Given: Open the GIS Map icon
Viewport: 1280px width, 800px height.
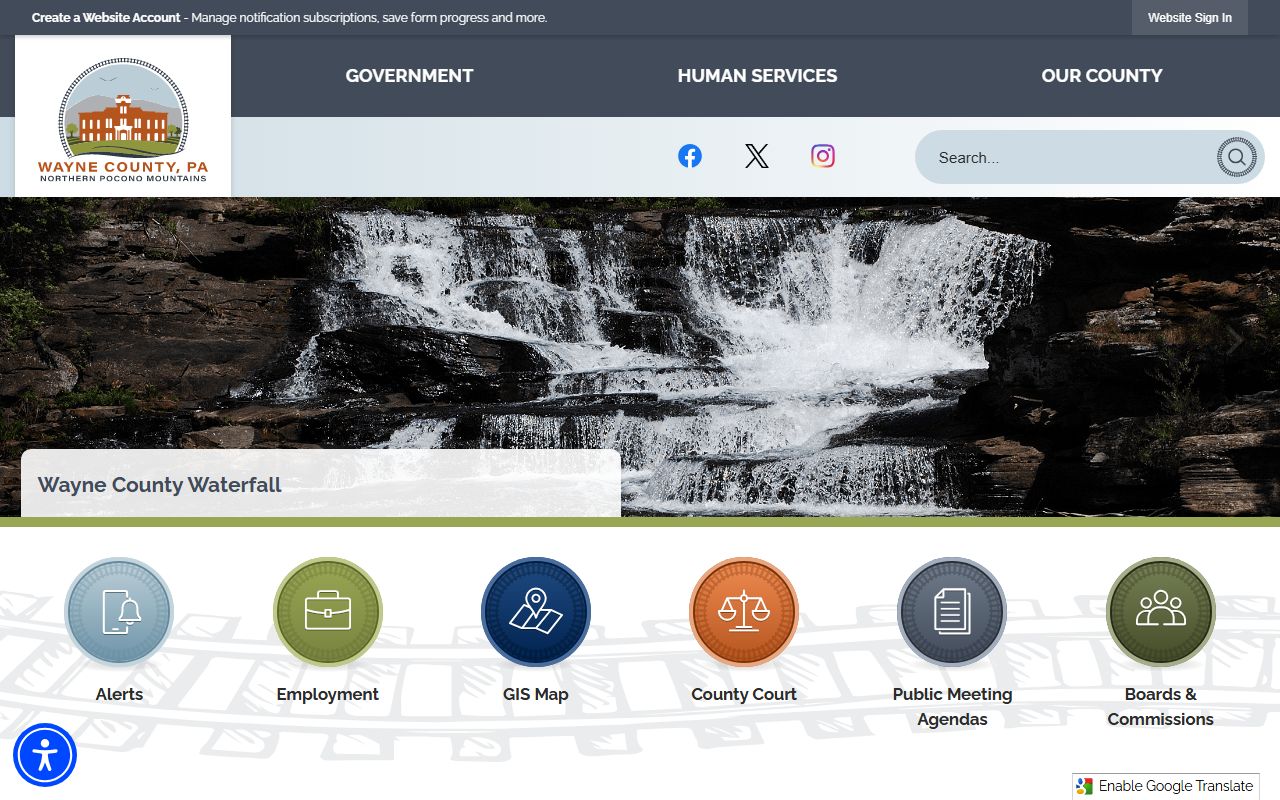Looking at the screenshot, I should (536, 611).
